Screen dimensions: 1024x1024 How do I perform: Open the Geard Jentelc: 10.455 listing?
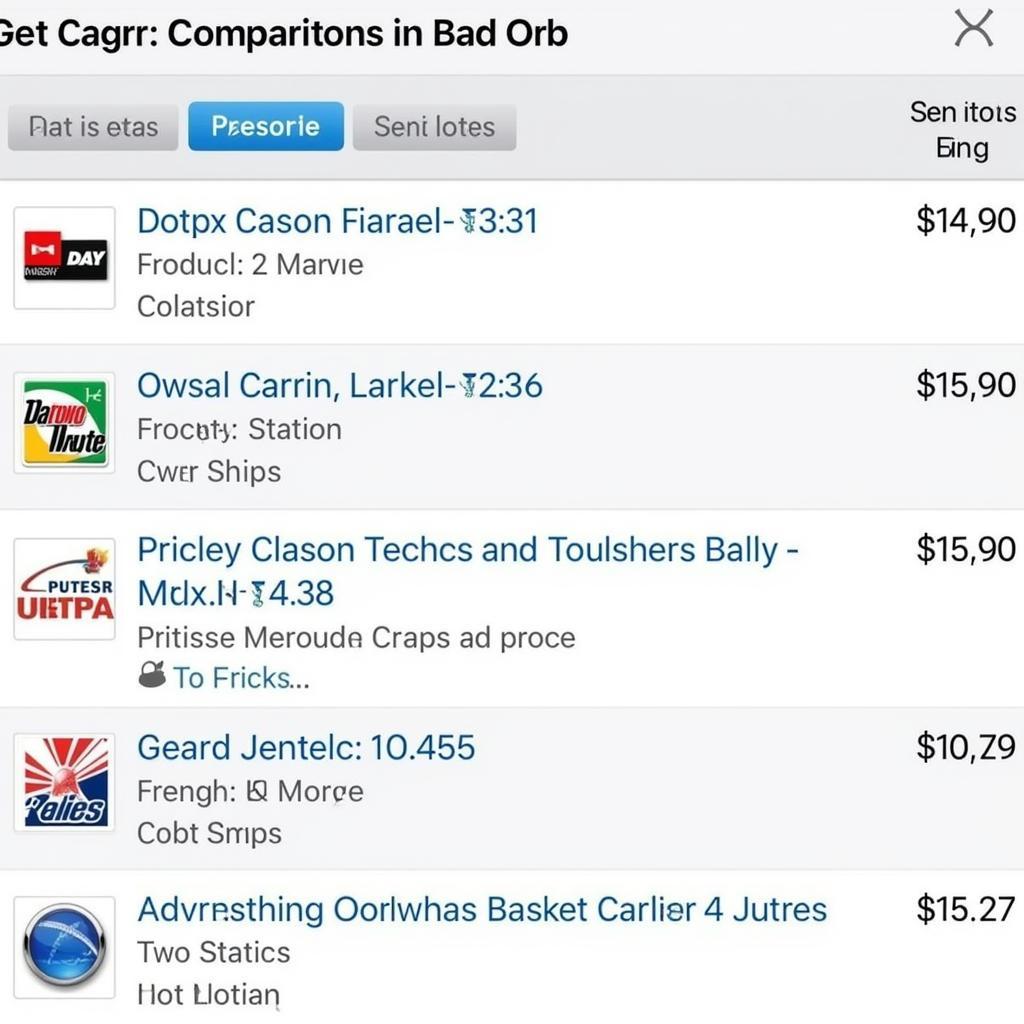click(306, 747)
